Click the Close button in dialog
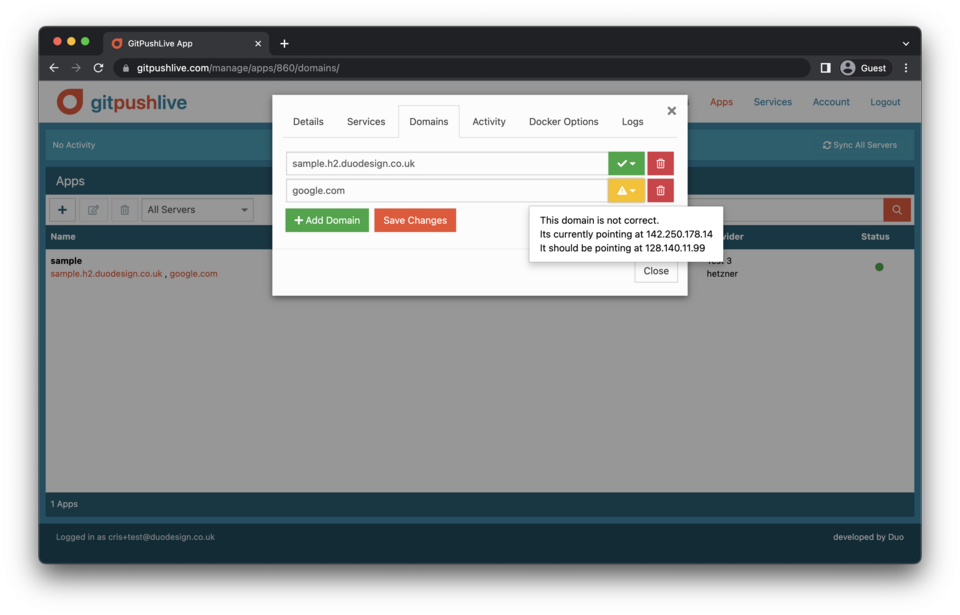 [656, 271]
